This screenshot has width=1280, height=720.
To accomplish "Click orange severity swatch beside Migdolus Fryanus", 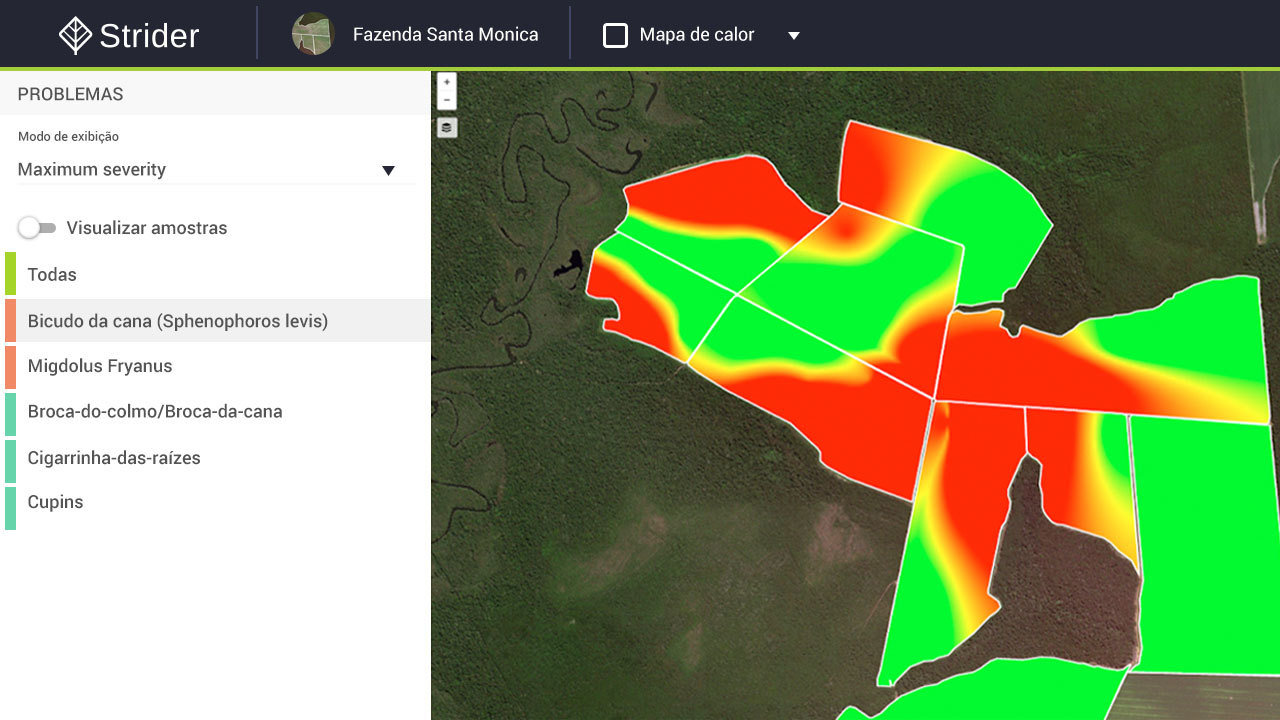I will (x=10, y=367).
